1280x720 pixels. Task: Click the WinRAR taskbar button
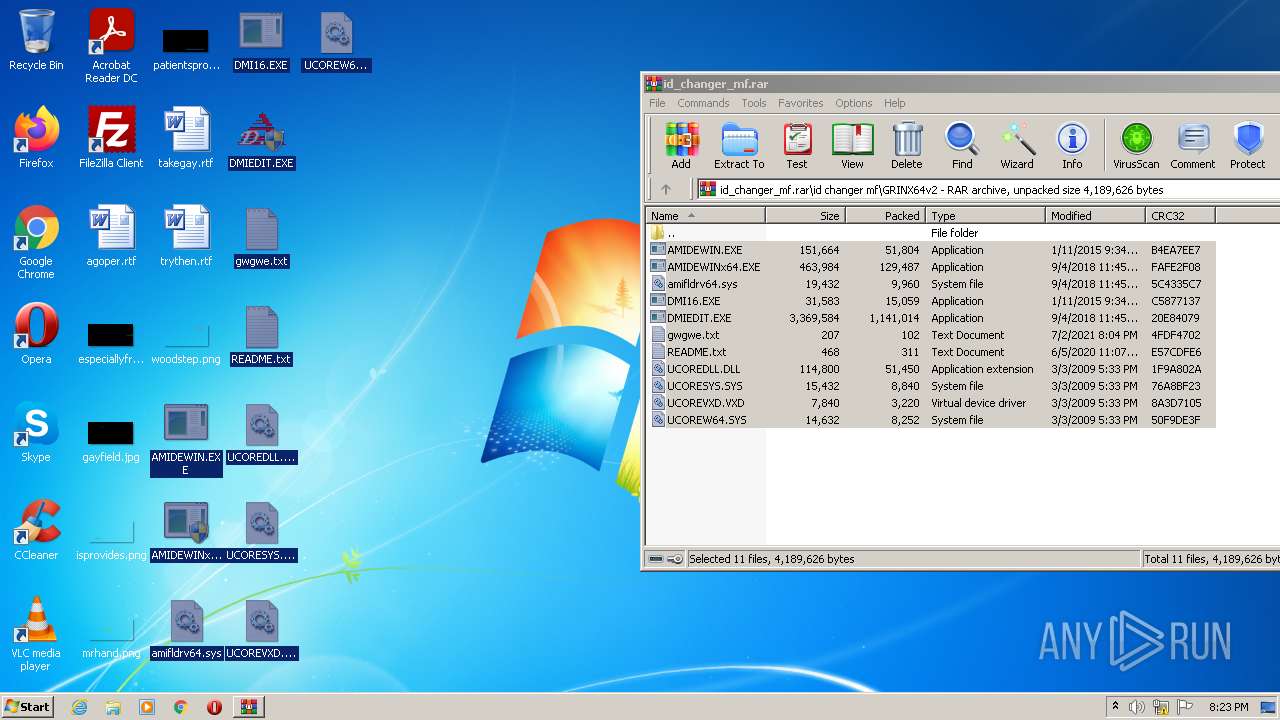tap(248, 707)
